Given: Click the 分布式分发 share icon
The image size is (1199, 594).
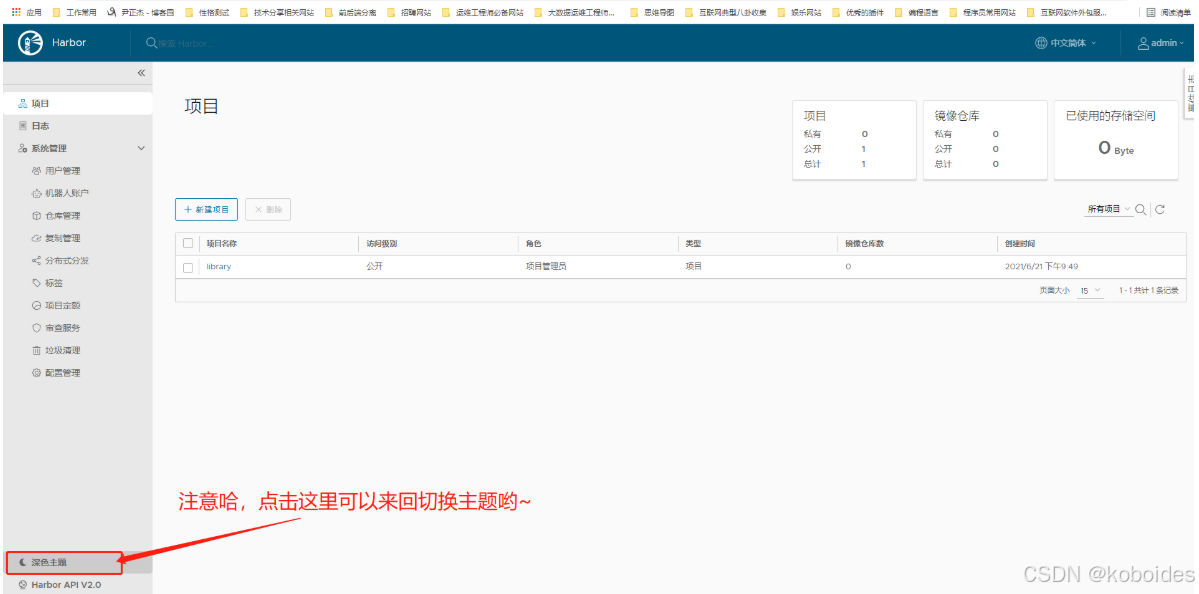Looking at the screenshot, I should point(36,261).
